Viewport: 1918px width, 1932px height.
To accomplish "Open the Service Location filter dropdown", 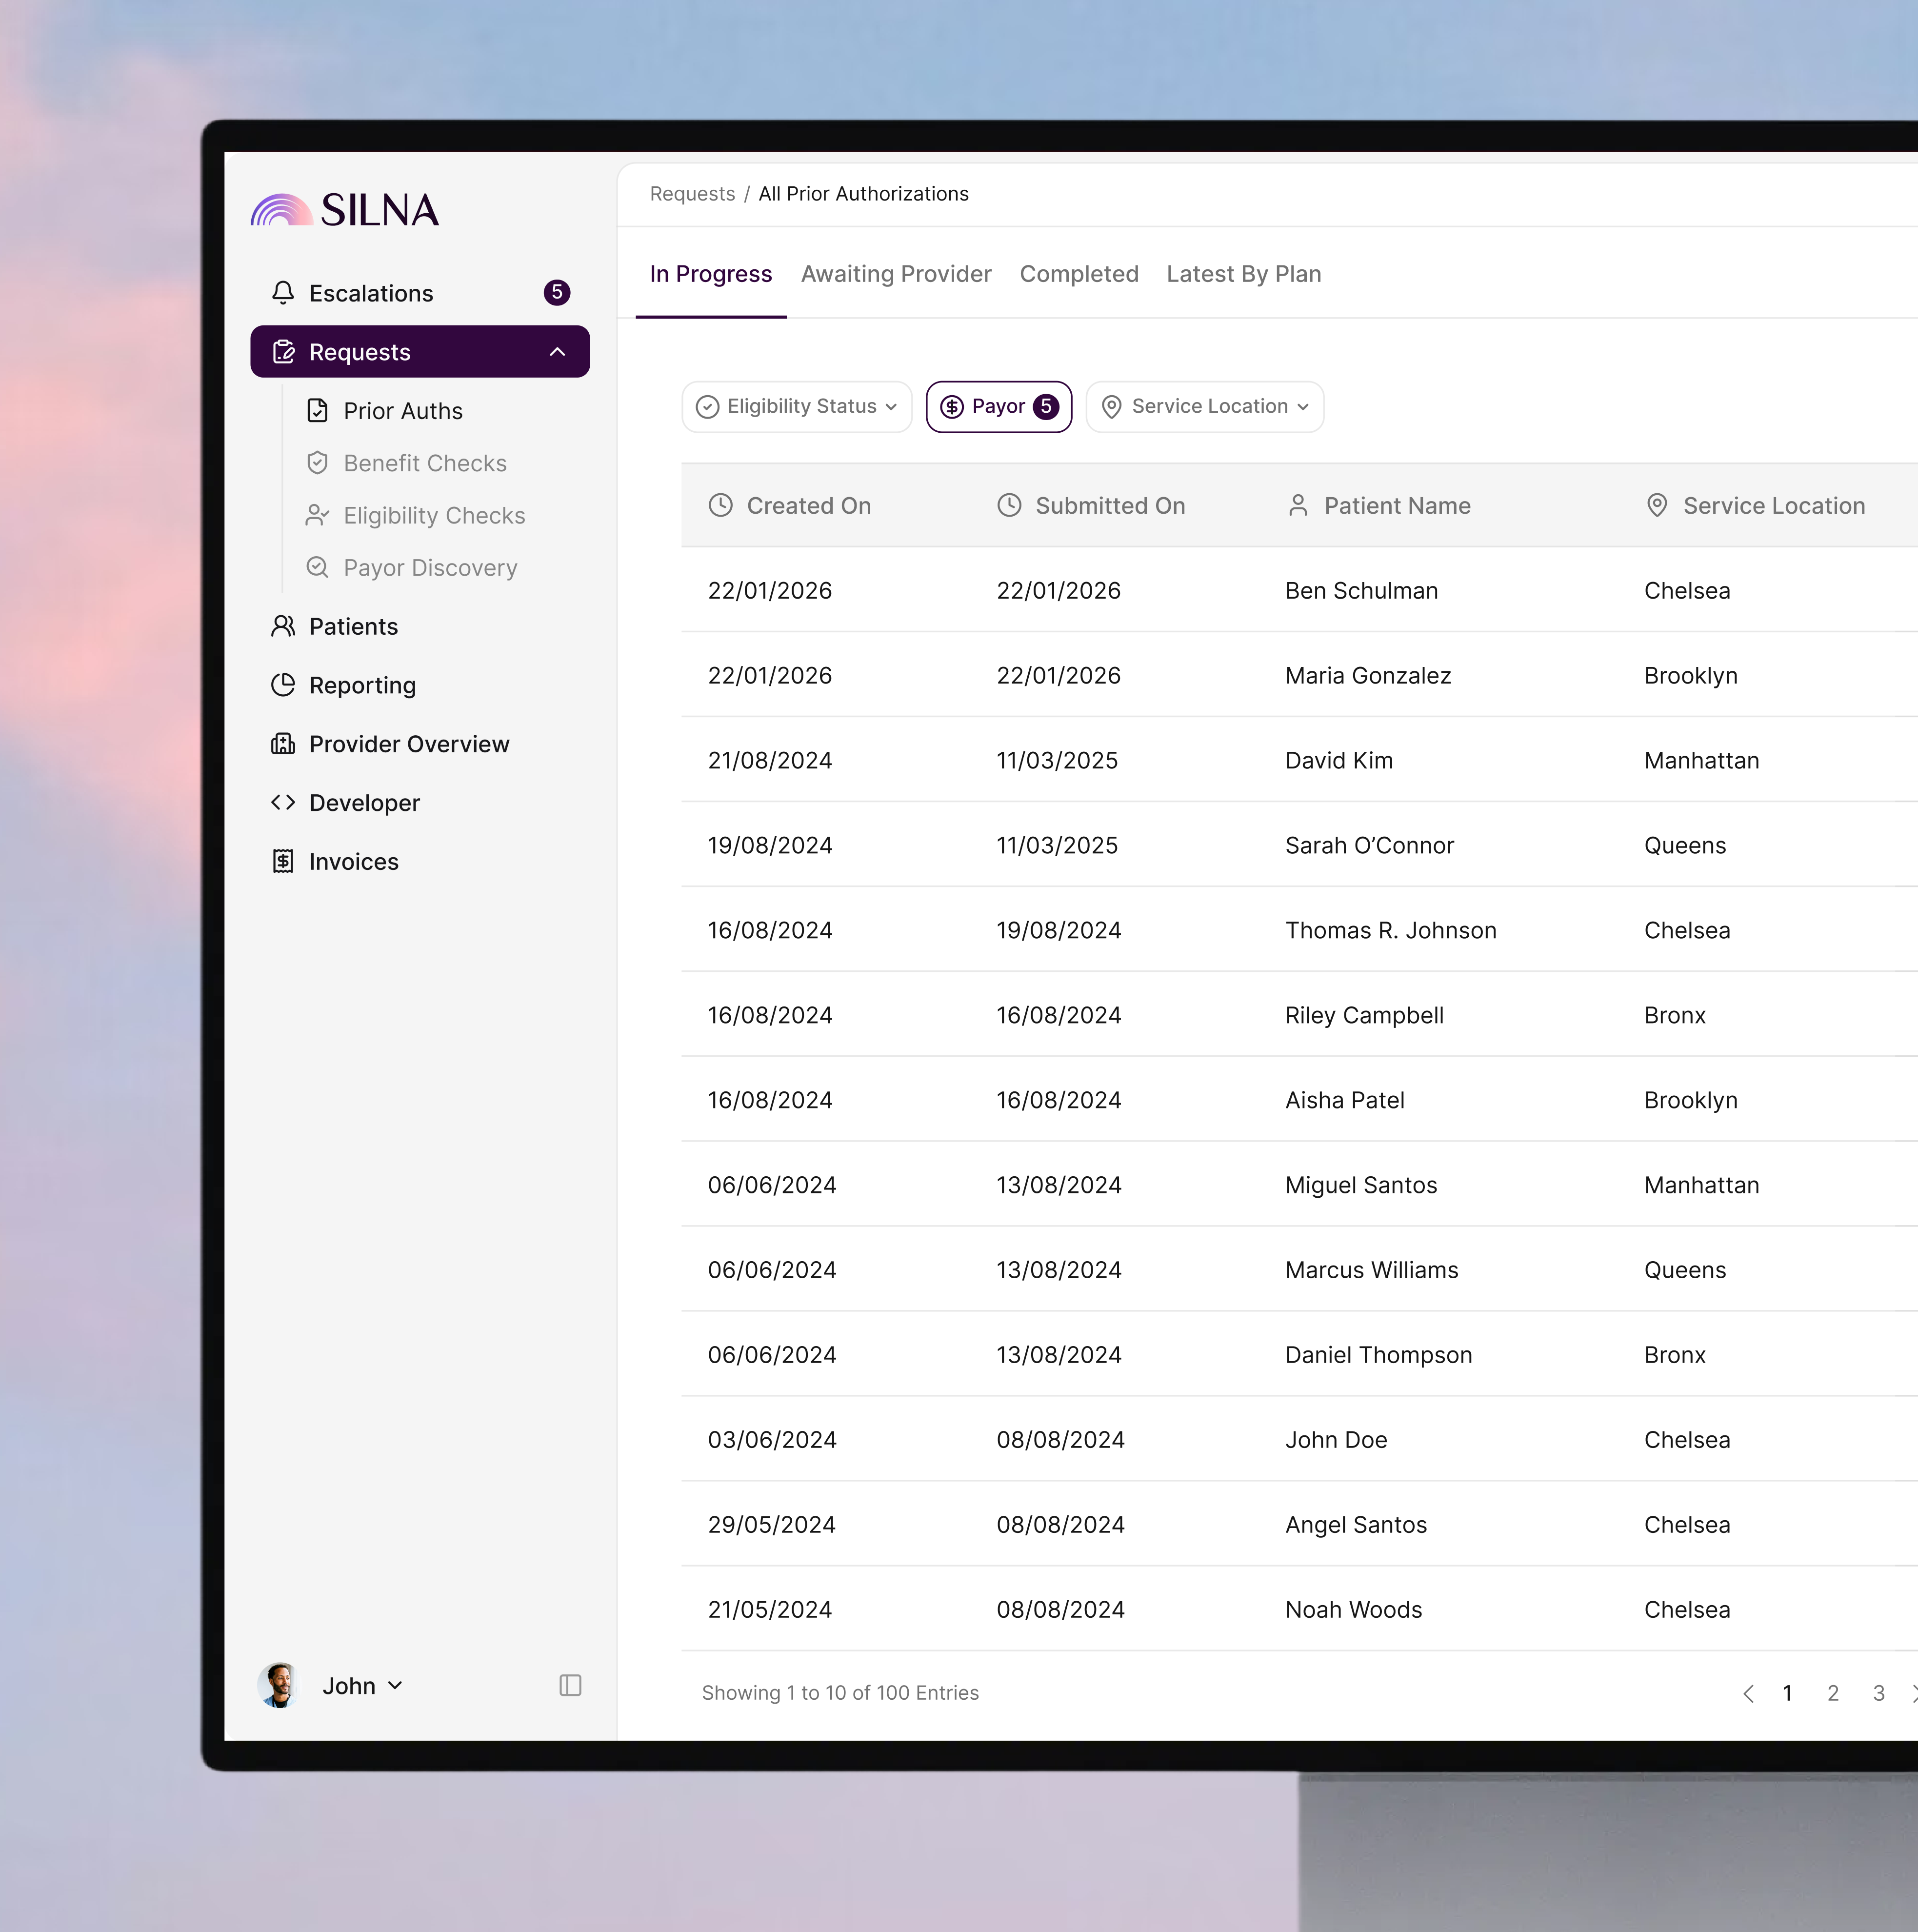I will click(1204, 407).
